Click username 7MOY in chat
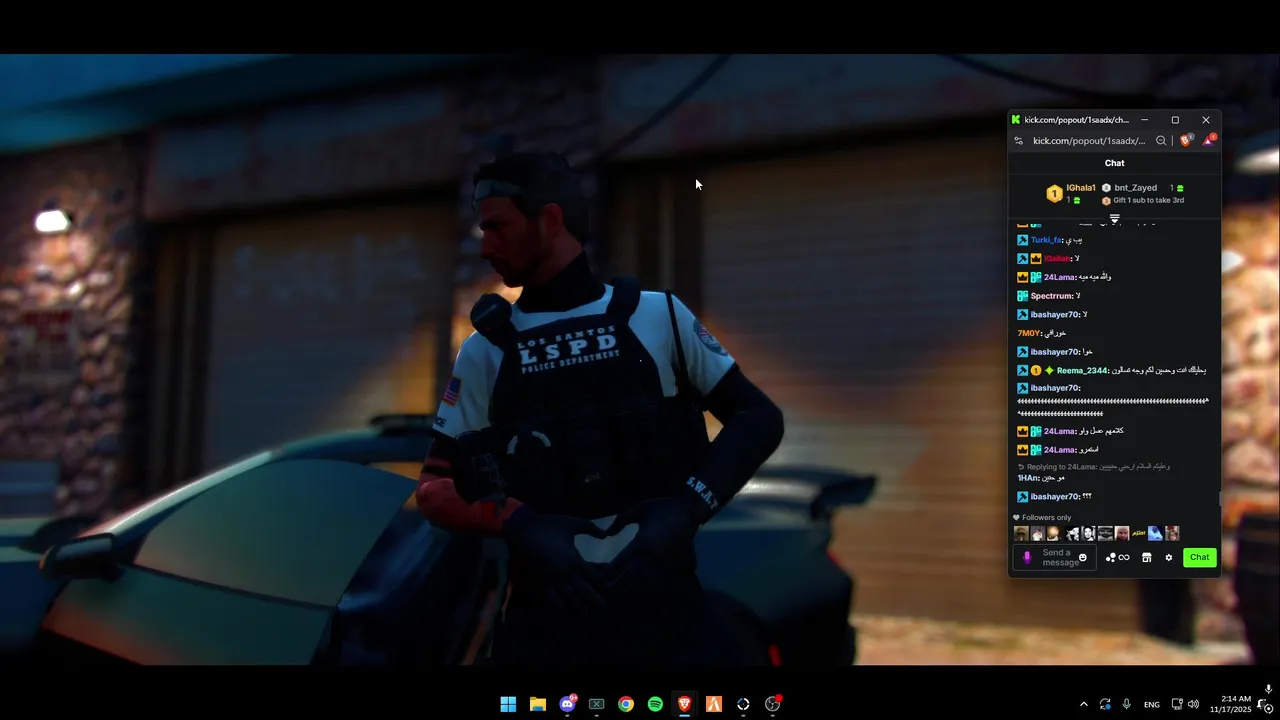Viewport: 1280px width, 720px height. click(x=1029, y=333)
